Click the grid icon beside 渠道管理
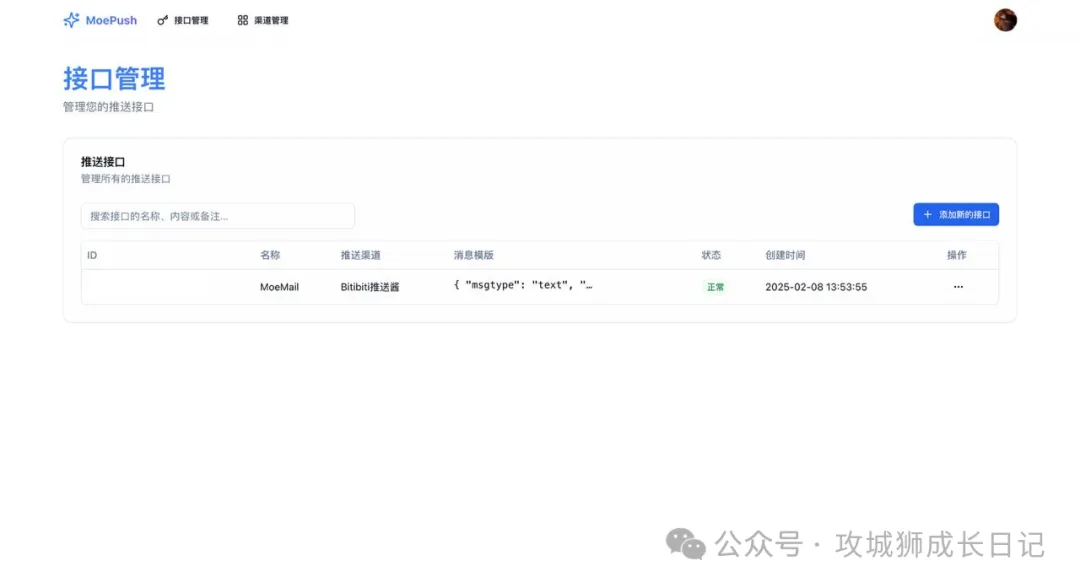The height and width of the screenshot is (588, 1080). click(243, 20)
